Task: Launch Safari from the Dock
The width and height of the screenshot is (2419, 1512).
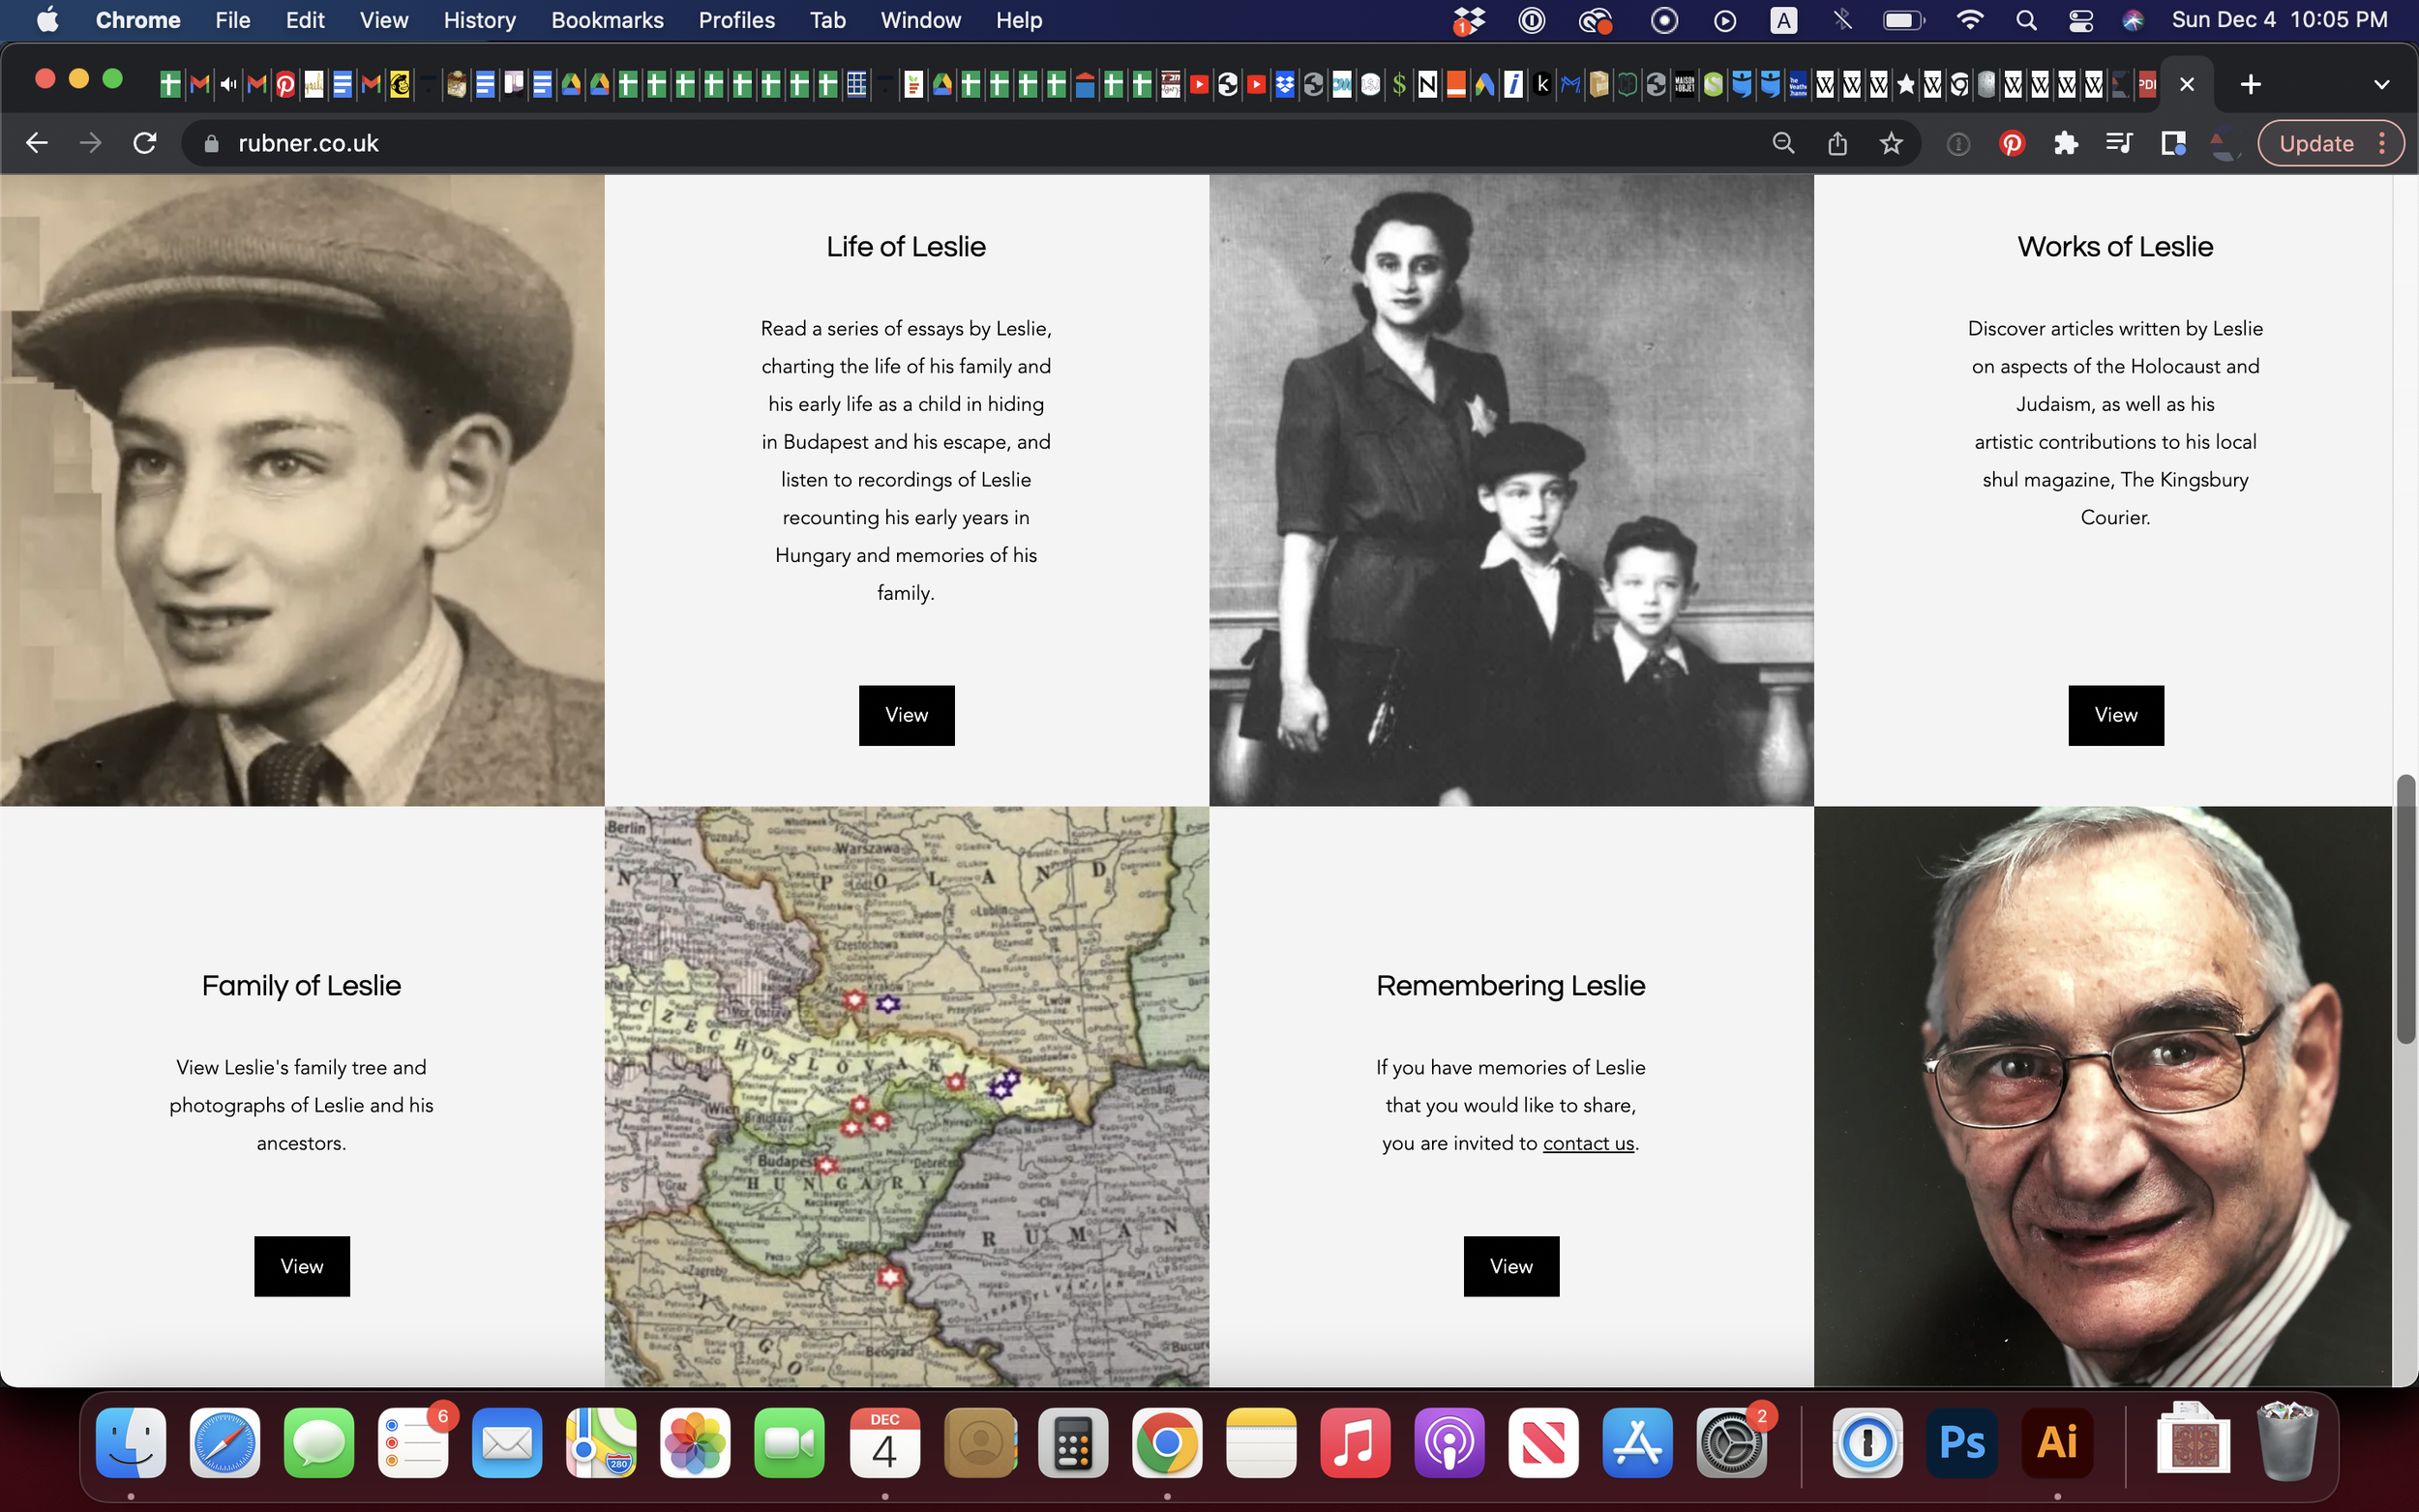Action: coord(225,1442)
